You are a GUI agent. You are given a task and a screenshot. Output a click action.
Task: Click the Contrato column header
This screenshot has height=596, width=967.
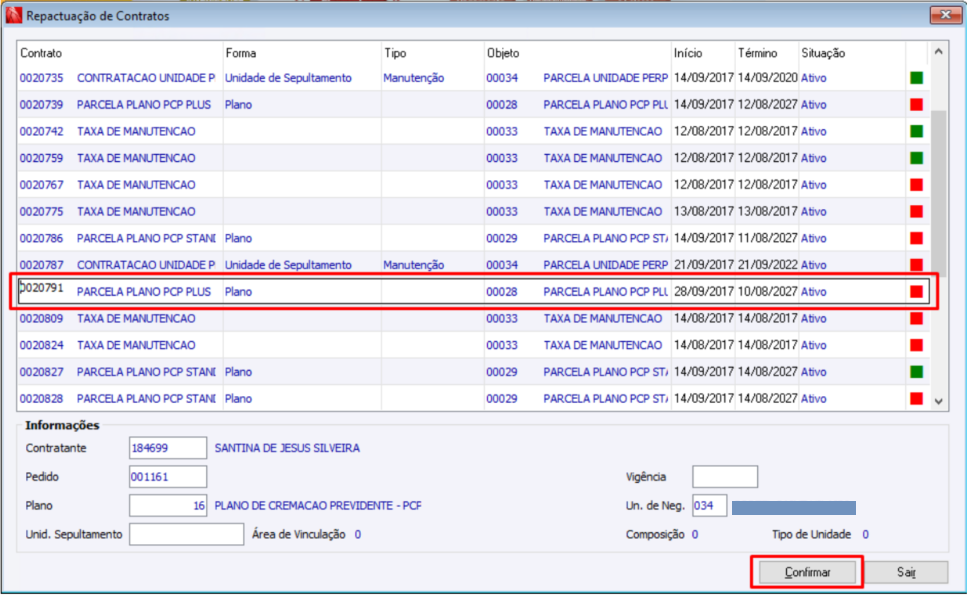click(41, 53)
